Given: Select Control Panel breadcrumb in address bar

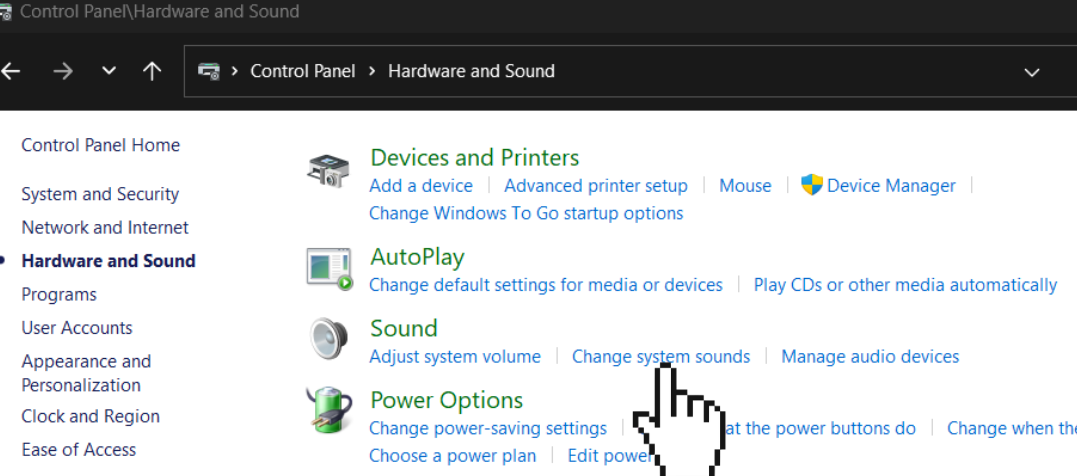Looking at the screenshot, I should point(303,71).
